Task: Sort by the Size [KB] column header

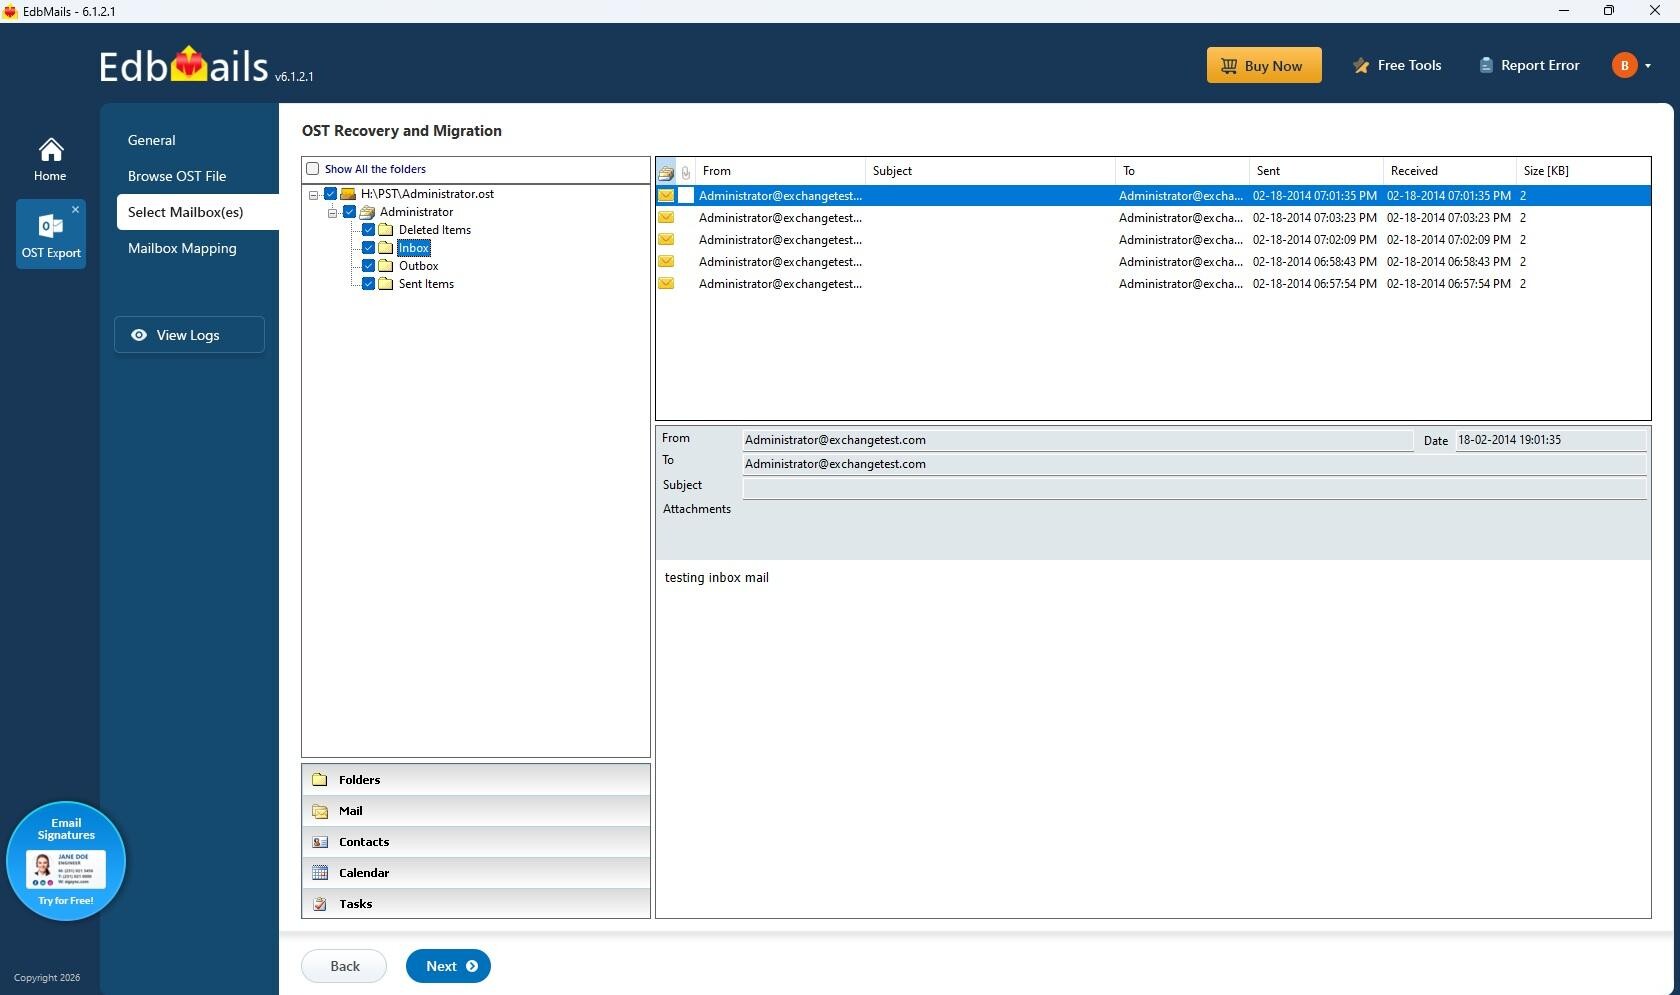Action: 1583,171
